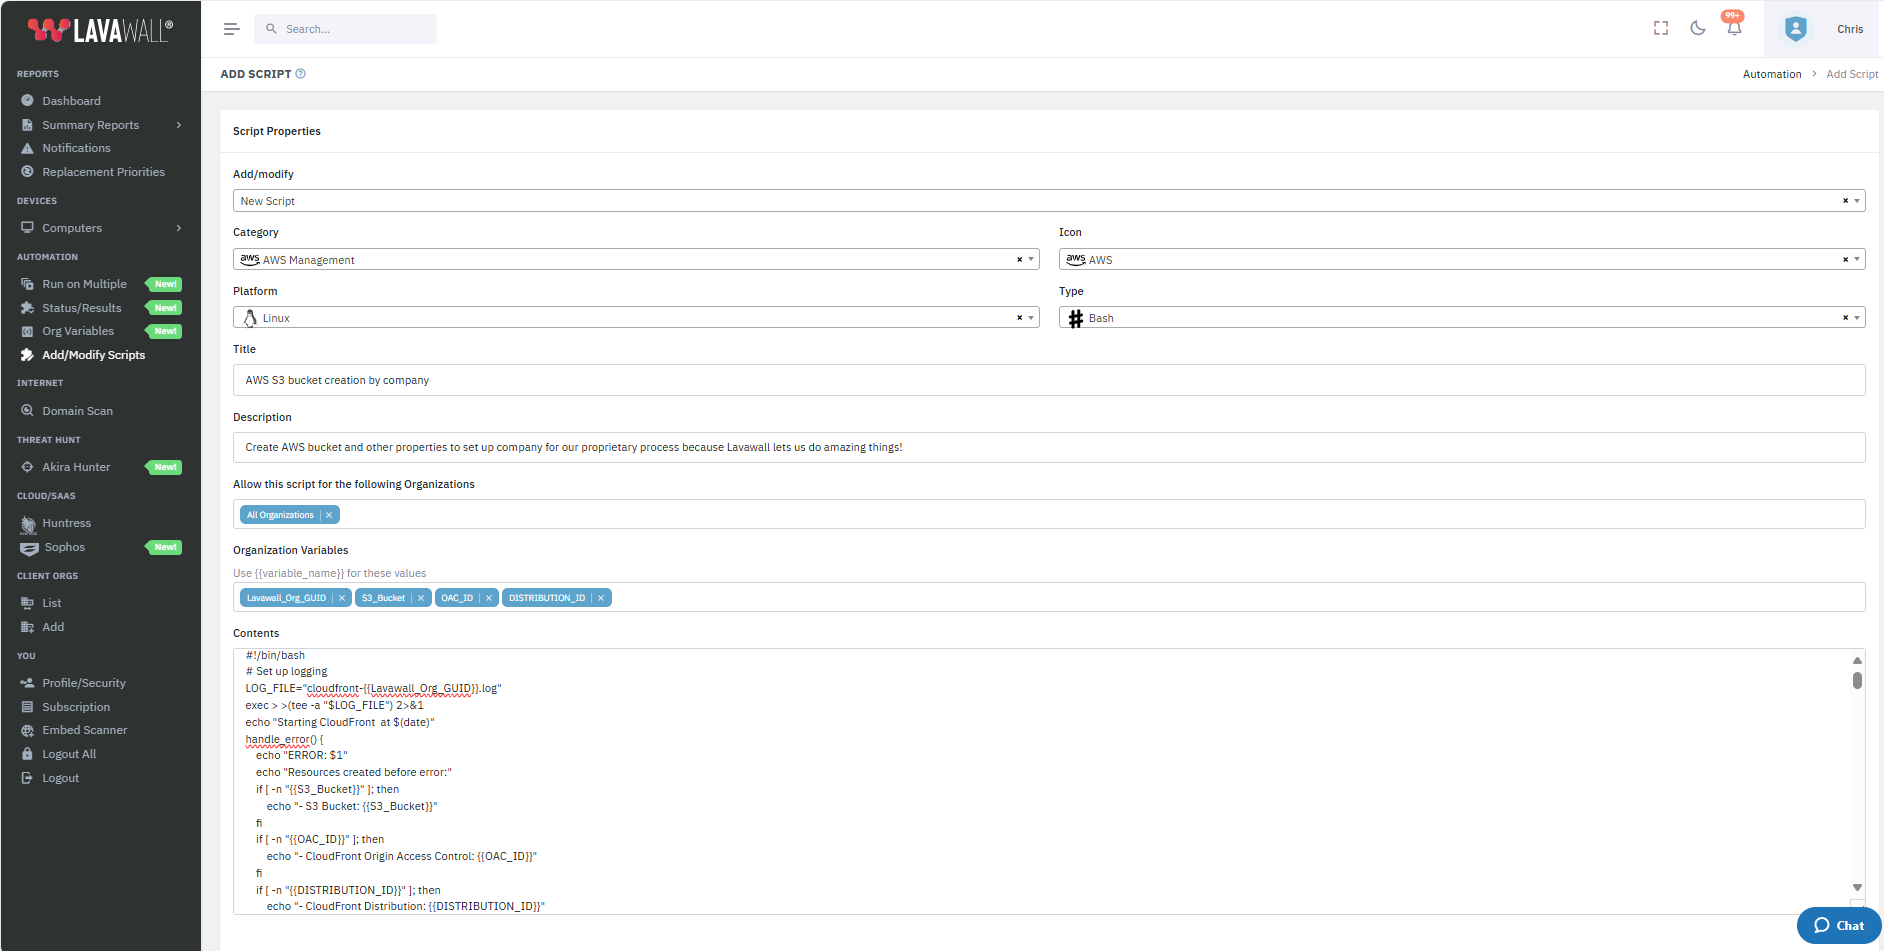Open the Chat support panel
This screenshot has width=1884, height=951.
coord(1838,925)
